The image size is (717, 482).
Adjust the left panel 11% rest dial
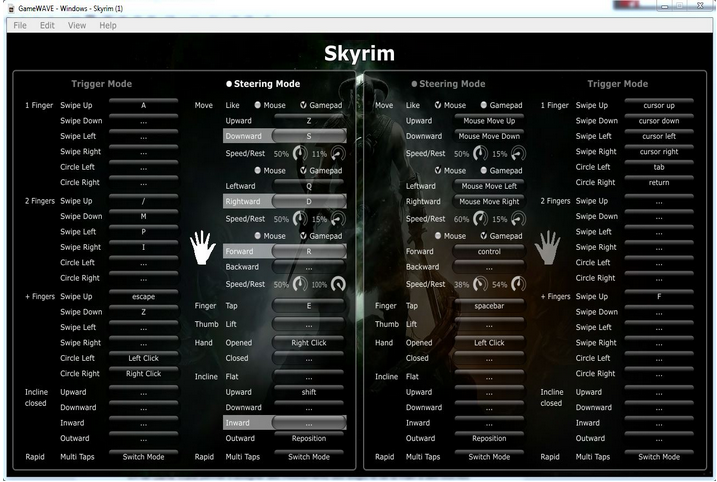[x=338, y=154]
